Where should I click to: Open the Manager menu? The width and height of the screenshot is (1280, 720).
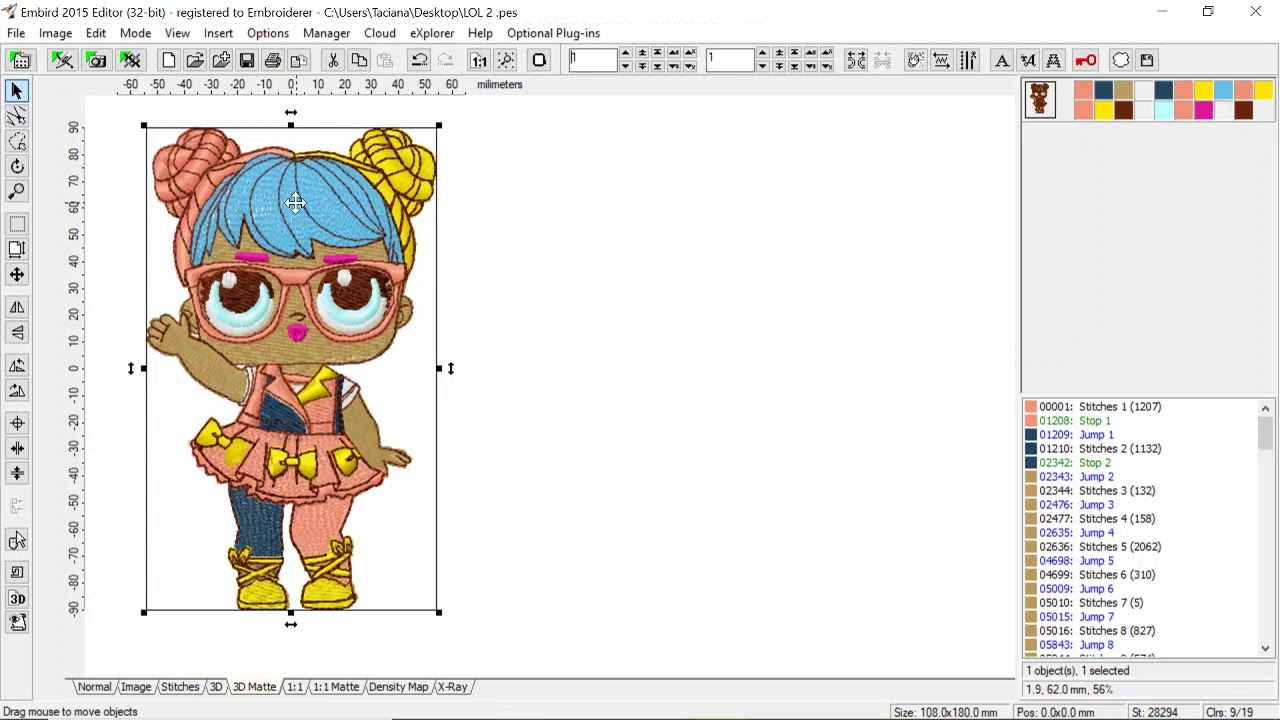click(x=326, y=33)
